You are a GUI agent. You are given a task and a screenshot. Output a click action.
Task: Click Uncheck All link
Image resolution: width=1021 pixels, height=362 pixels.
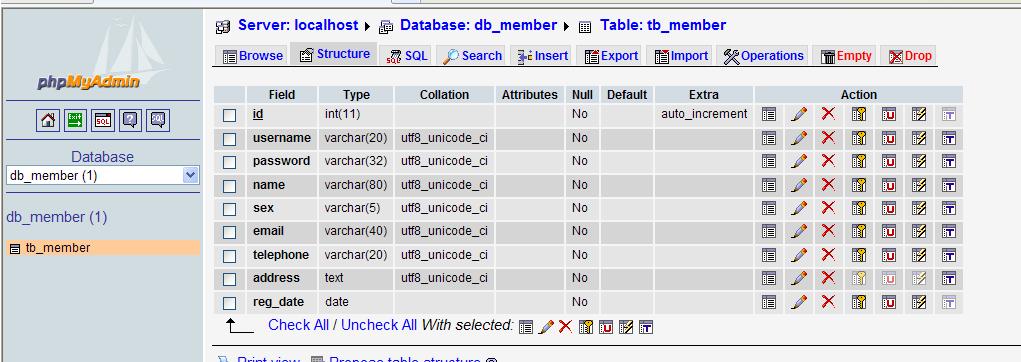point(379,325)
